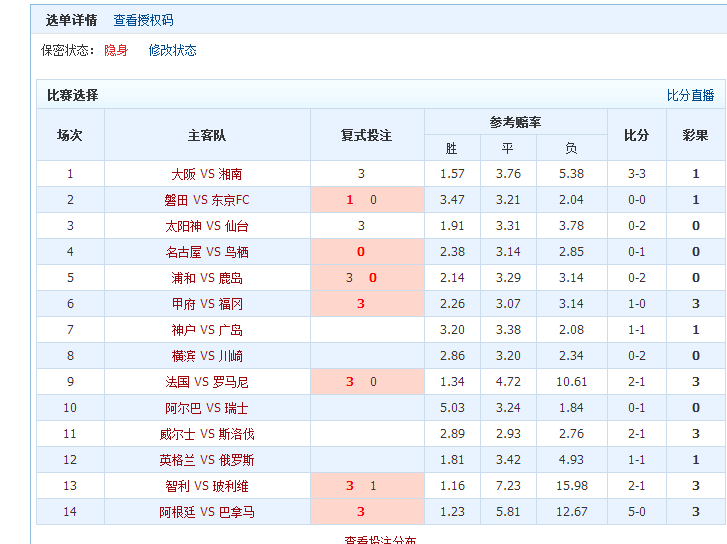Image resolution: width=727 pixels, height=544 pixels.
Task: Open the 东京FC team link
Action: (230, 200)
